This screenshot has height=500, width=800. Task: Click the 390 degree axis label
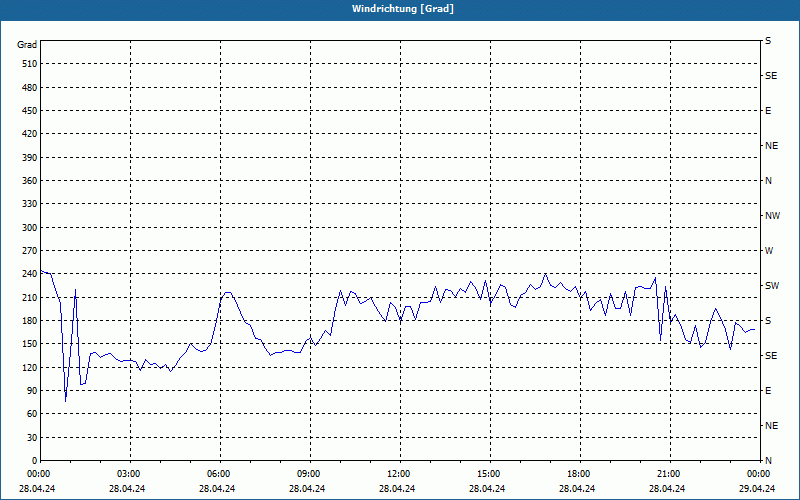30,158
